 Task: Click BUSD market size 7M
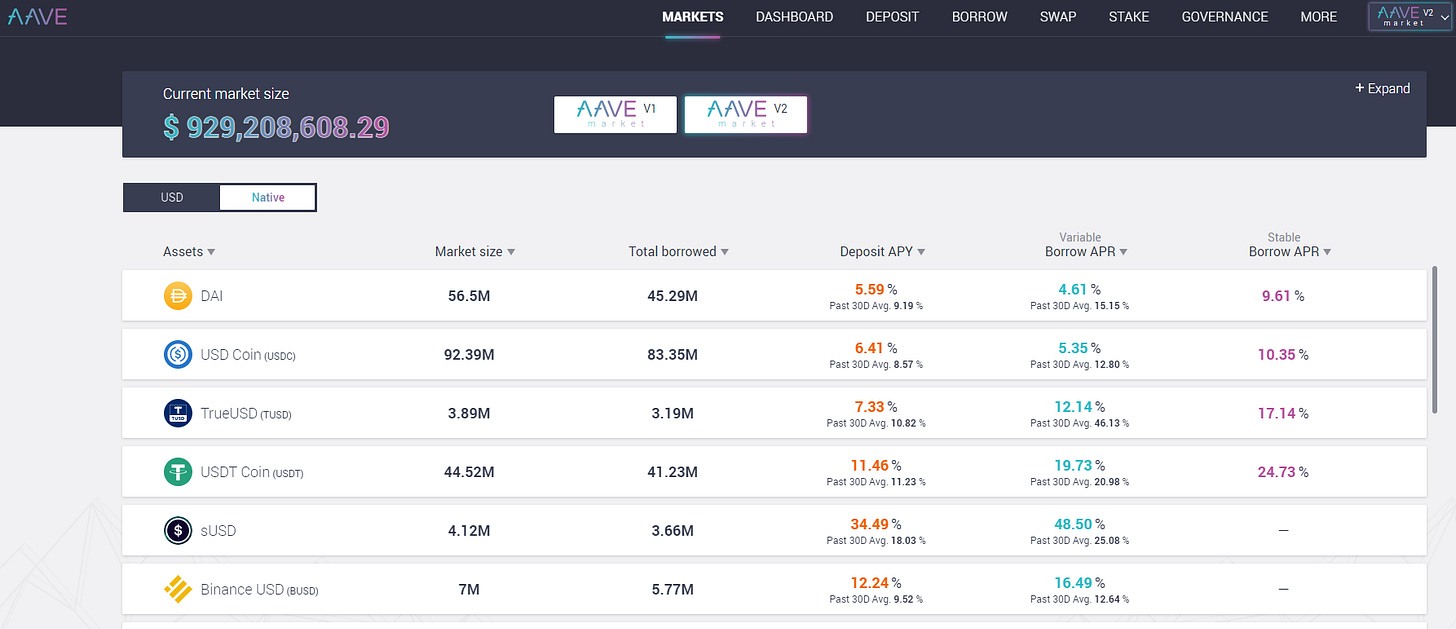click(x=469, y=590)
